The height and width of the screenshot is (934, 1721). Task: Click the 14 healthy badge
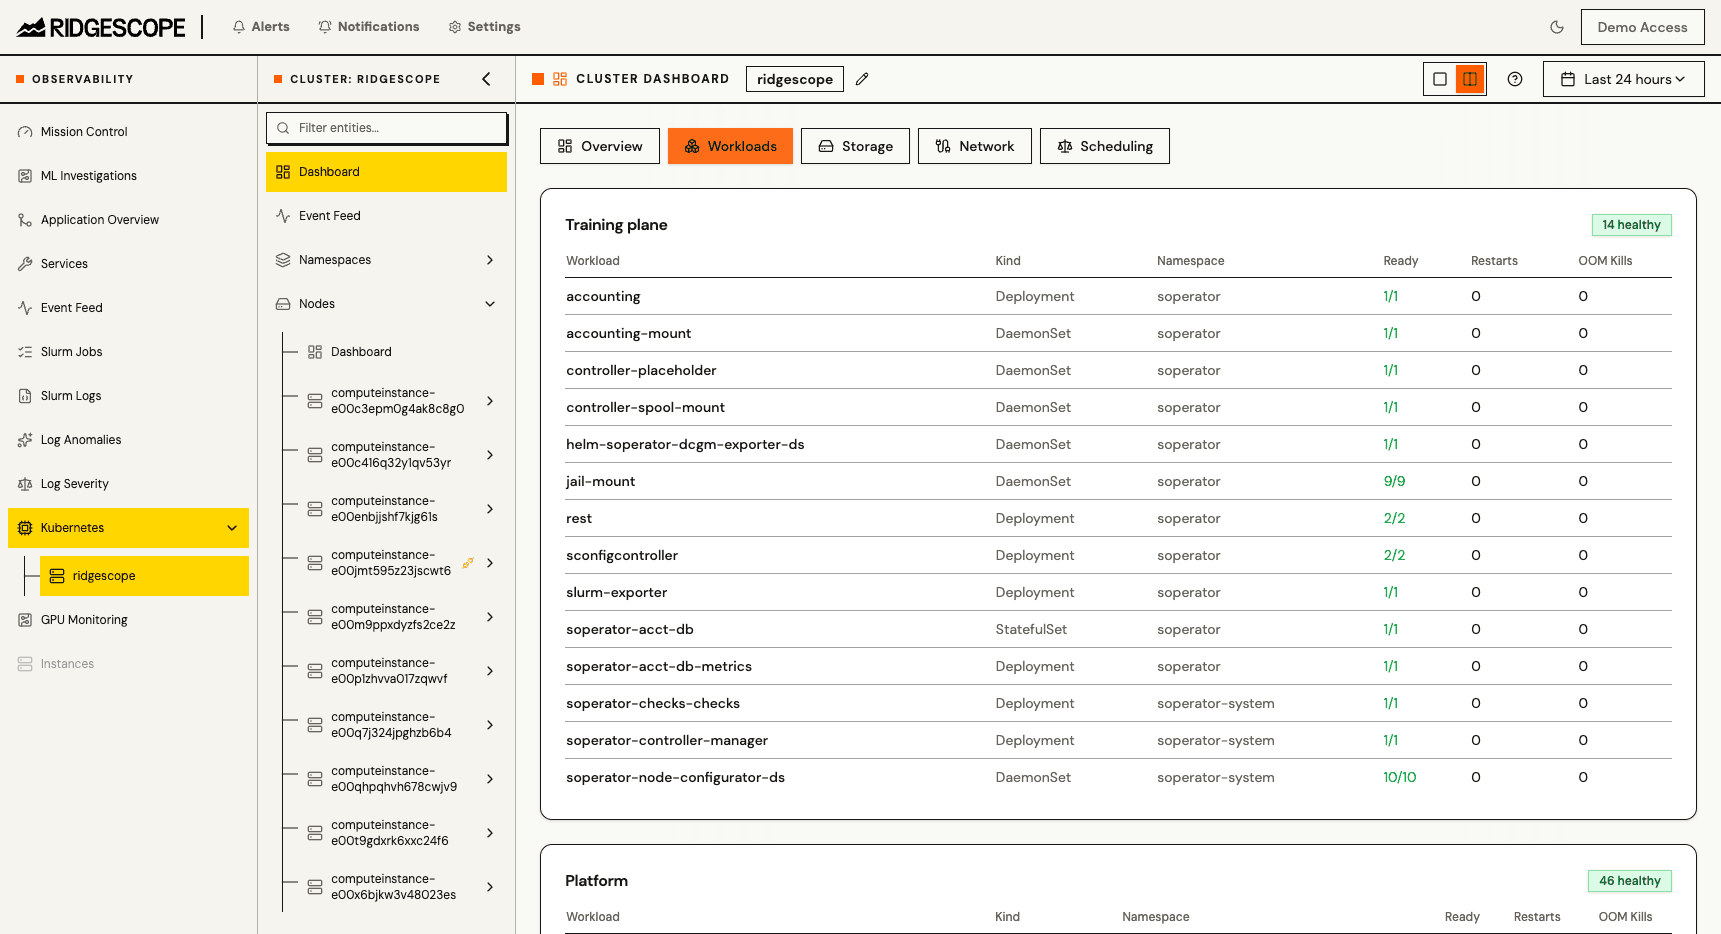[1631, 225]
